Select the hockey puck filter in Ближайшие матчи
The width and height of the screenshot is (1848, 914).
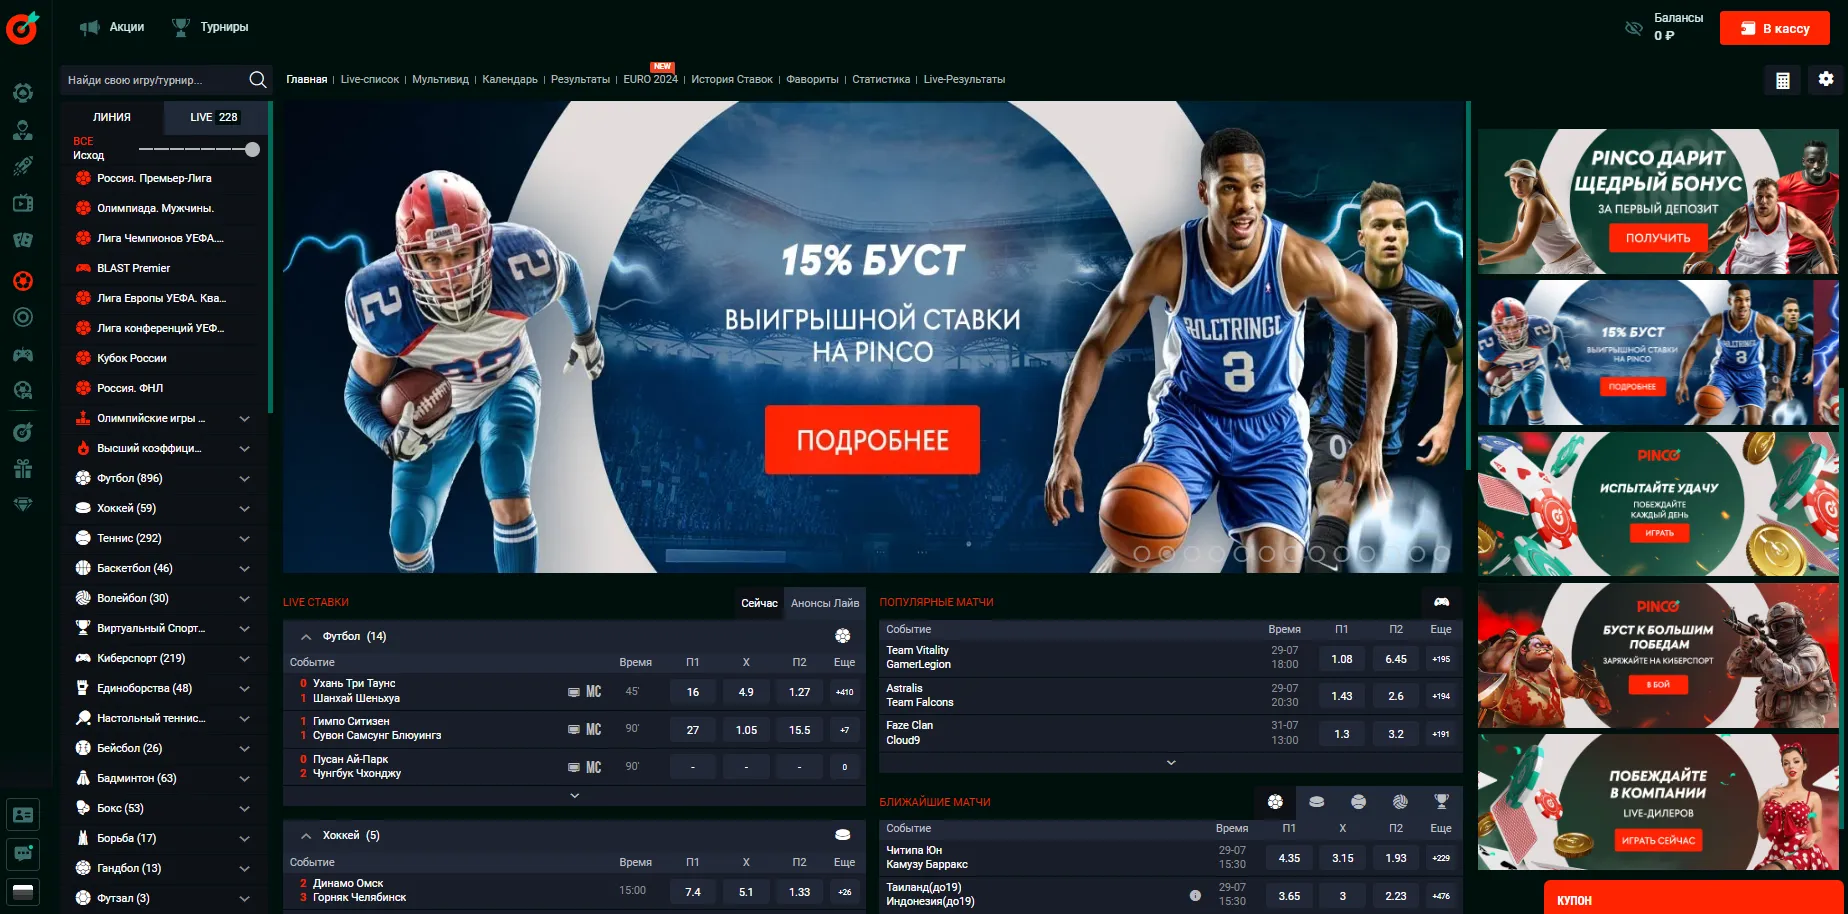tap(1316, 802)
